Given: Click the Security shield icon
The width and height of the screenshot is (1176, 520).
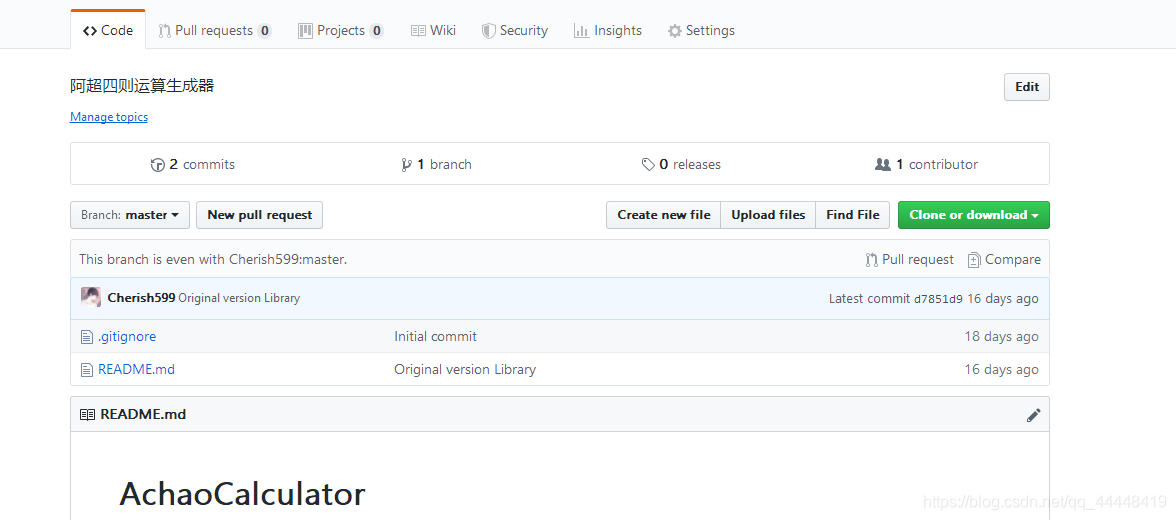Looking at the screenshot, I should tap(488, 31).
